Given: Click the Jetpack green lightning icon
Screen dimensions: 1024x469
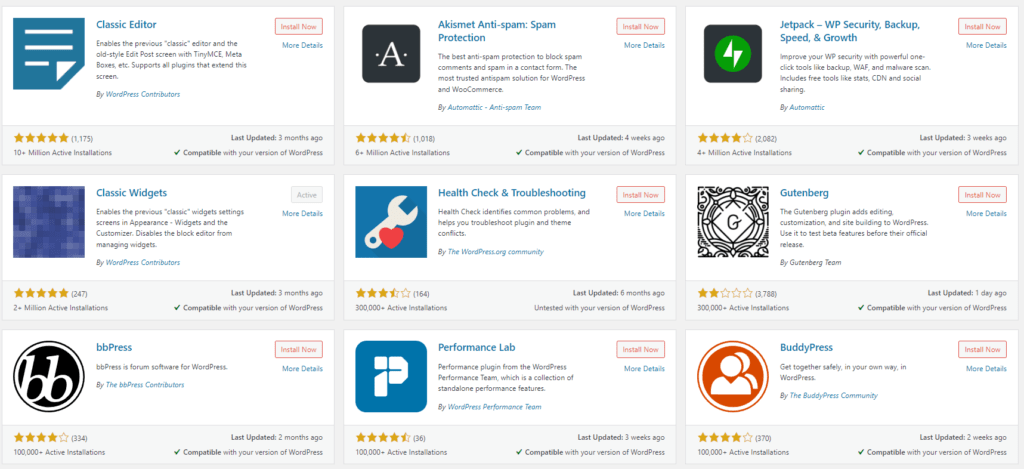Looking at the screenshot, I should [x=733, y=54].
